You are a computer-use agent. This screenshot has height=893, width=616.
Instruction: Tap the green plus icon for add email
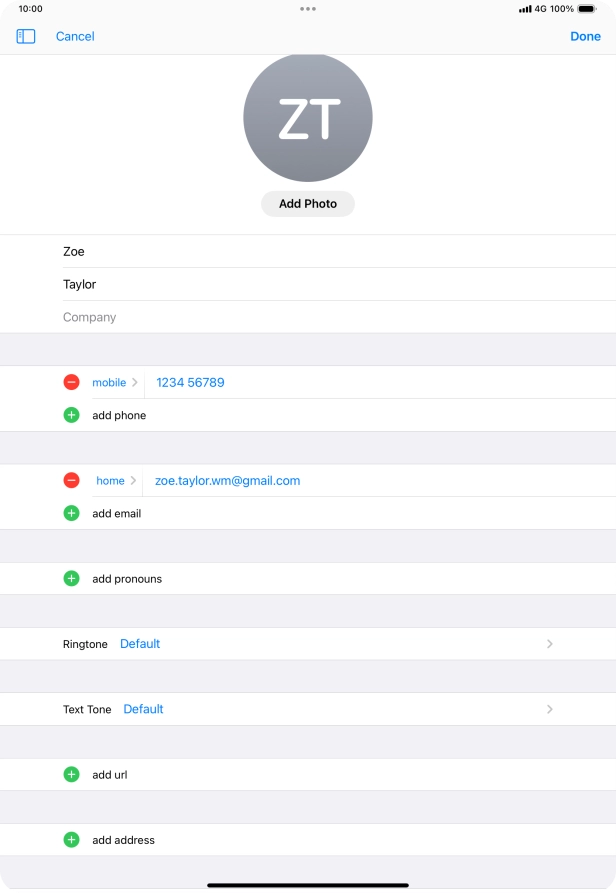71,513
